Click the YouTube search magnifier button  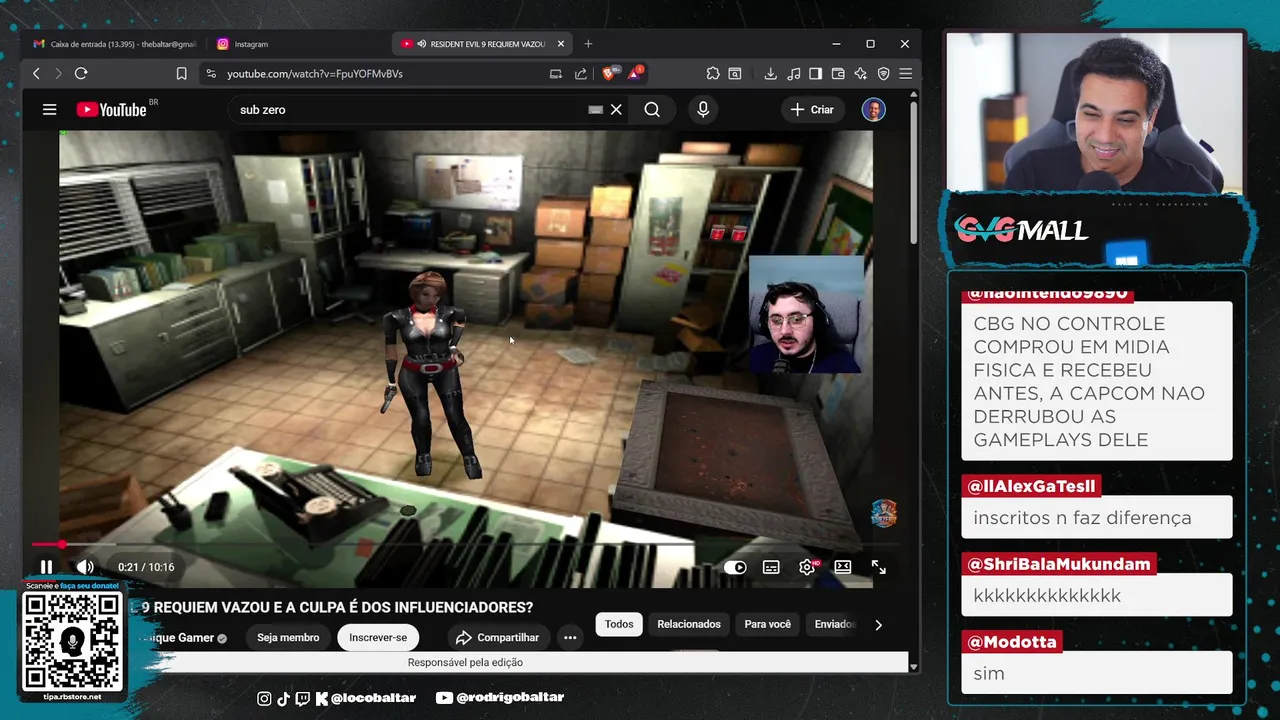[x=652, y=110]
